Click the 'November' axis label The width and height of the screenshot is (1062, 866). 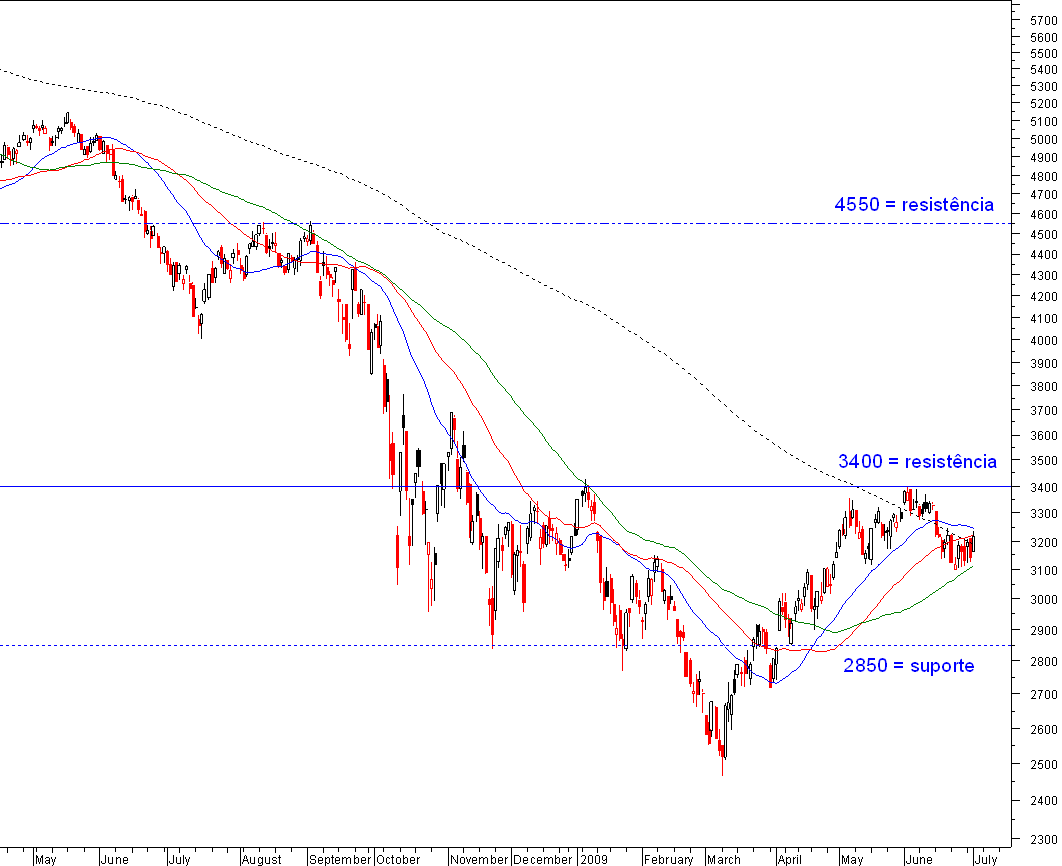click(x=479, y=859)
